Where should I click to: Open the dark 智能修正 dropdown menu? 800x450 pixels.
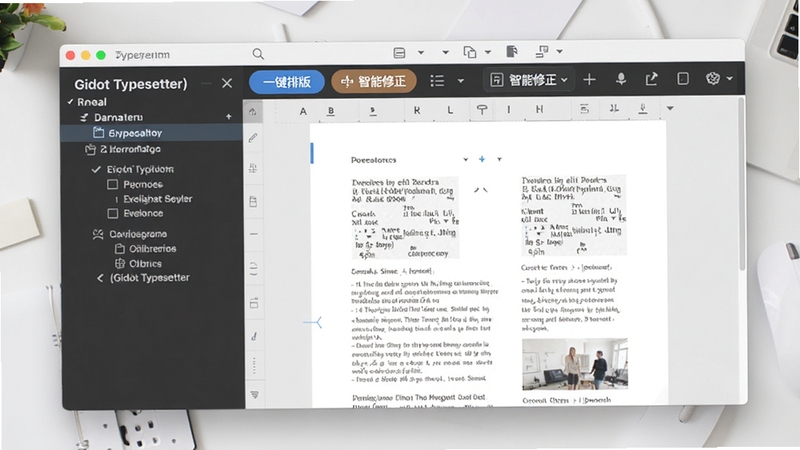(x=529, y=80)
